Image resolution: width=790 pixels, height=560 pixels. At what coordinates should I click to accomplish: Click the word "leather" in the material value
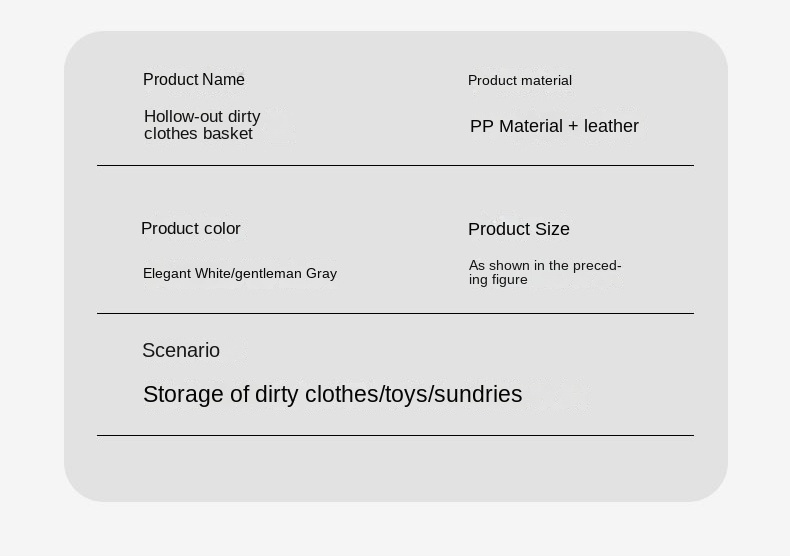tap(611, 126)
